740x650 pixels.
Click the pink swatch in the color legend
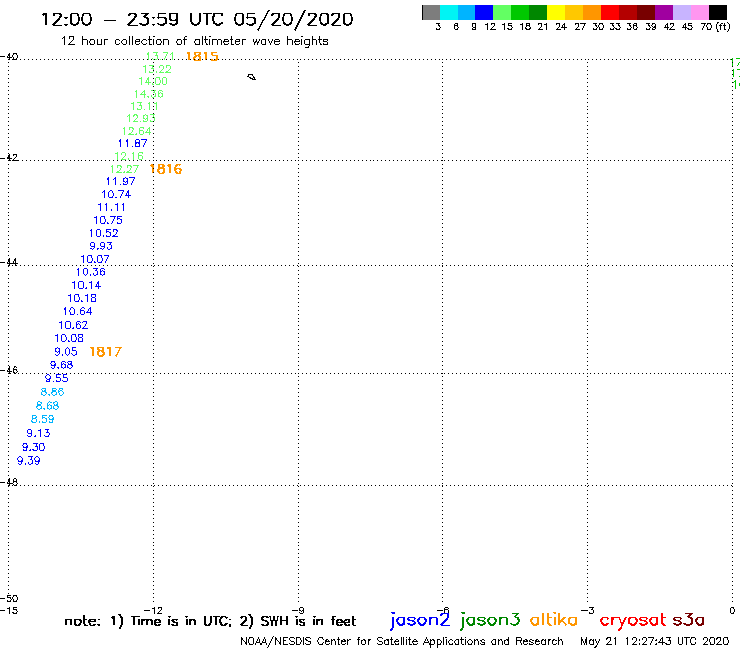(700, 12)
